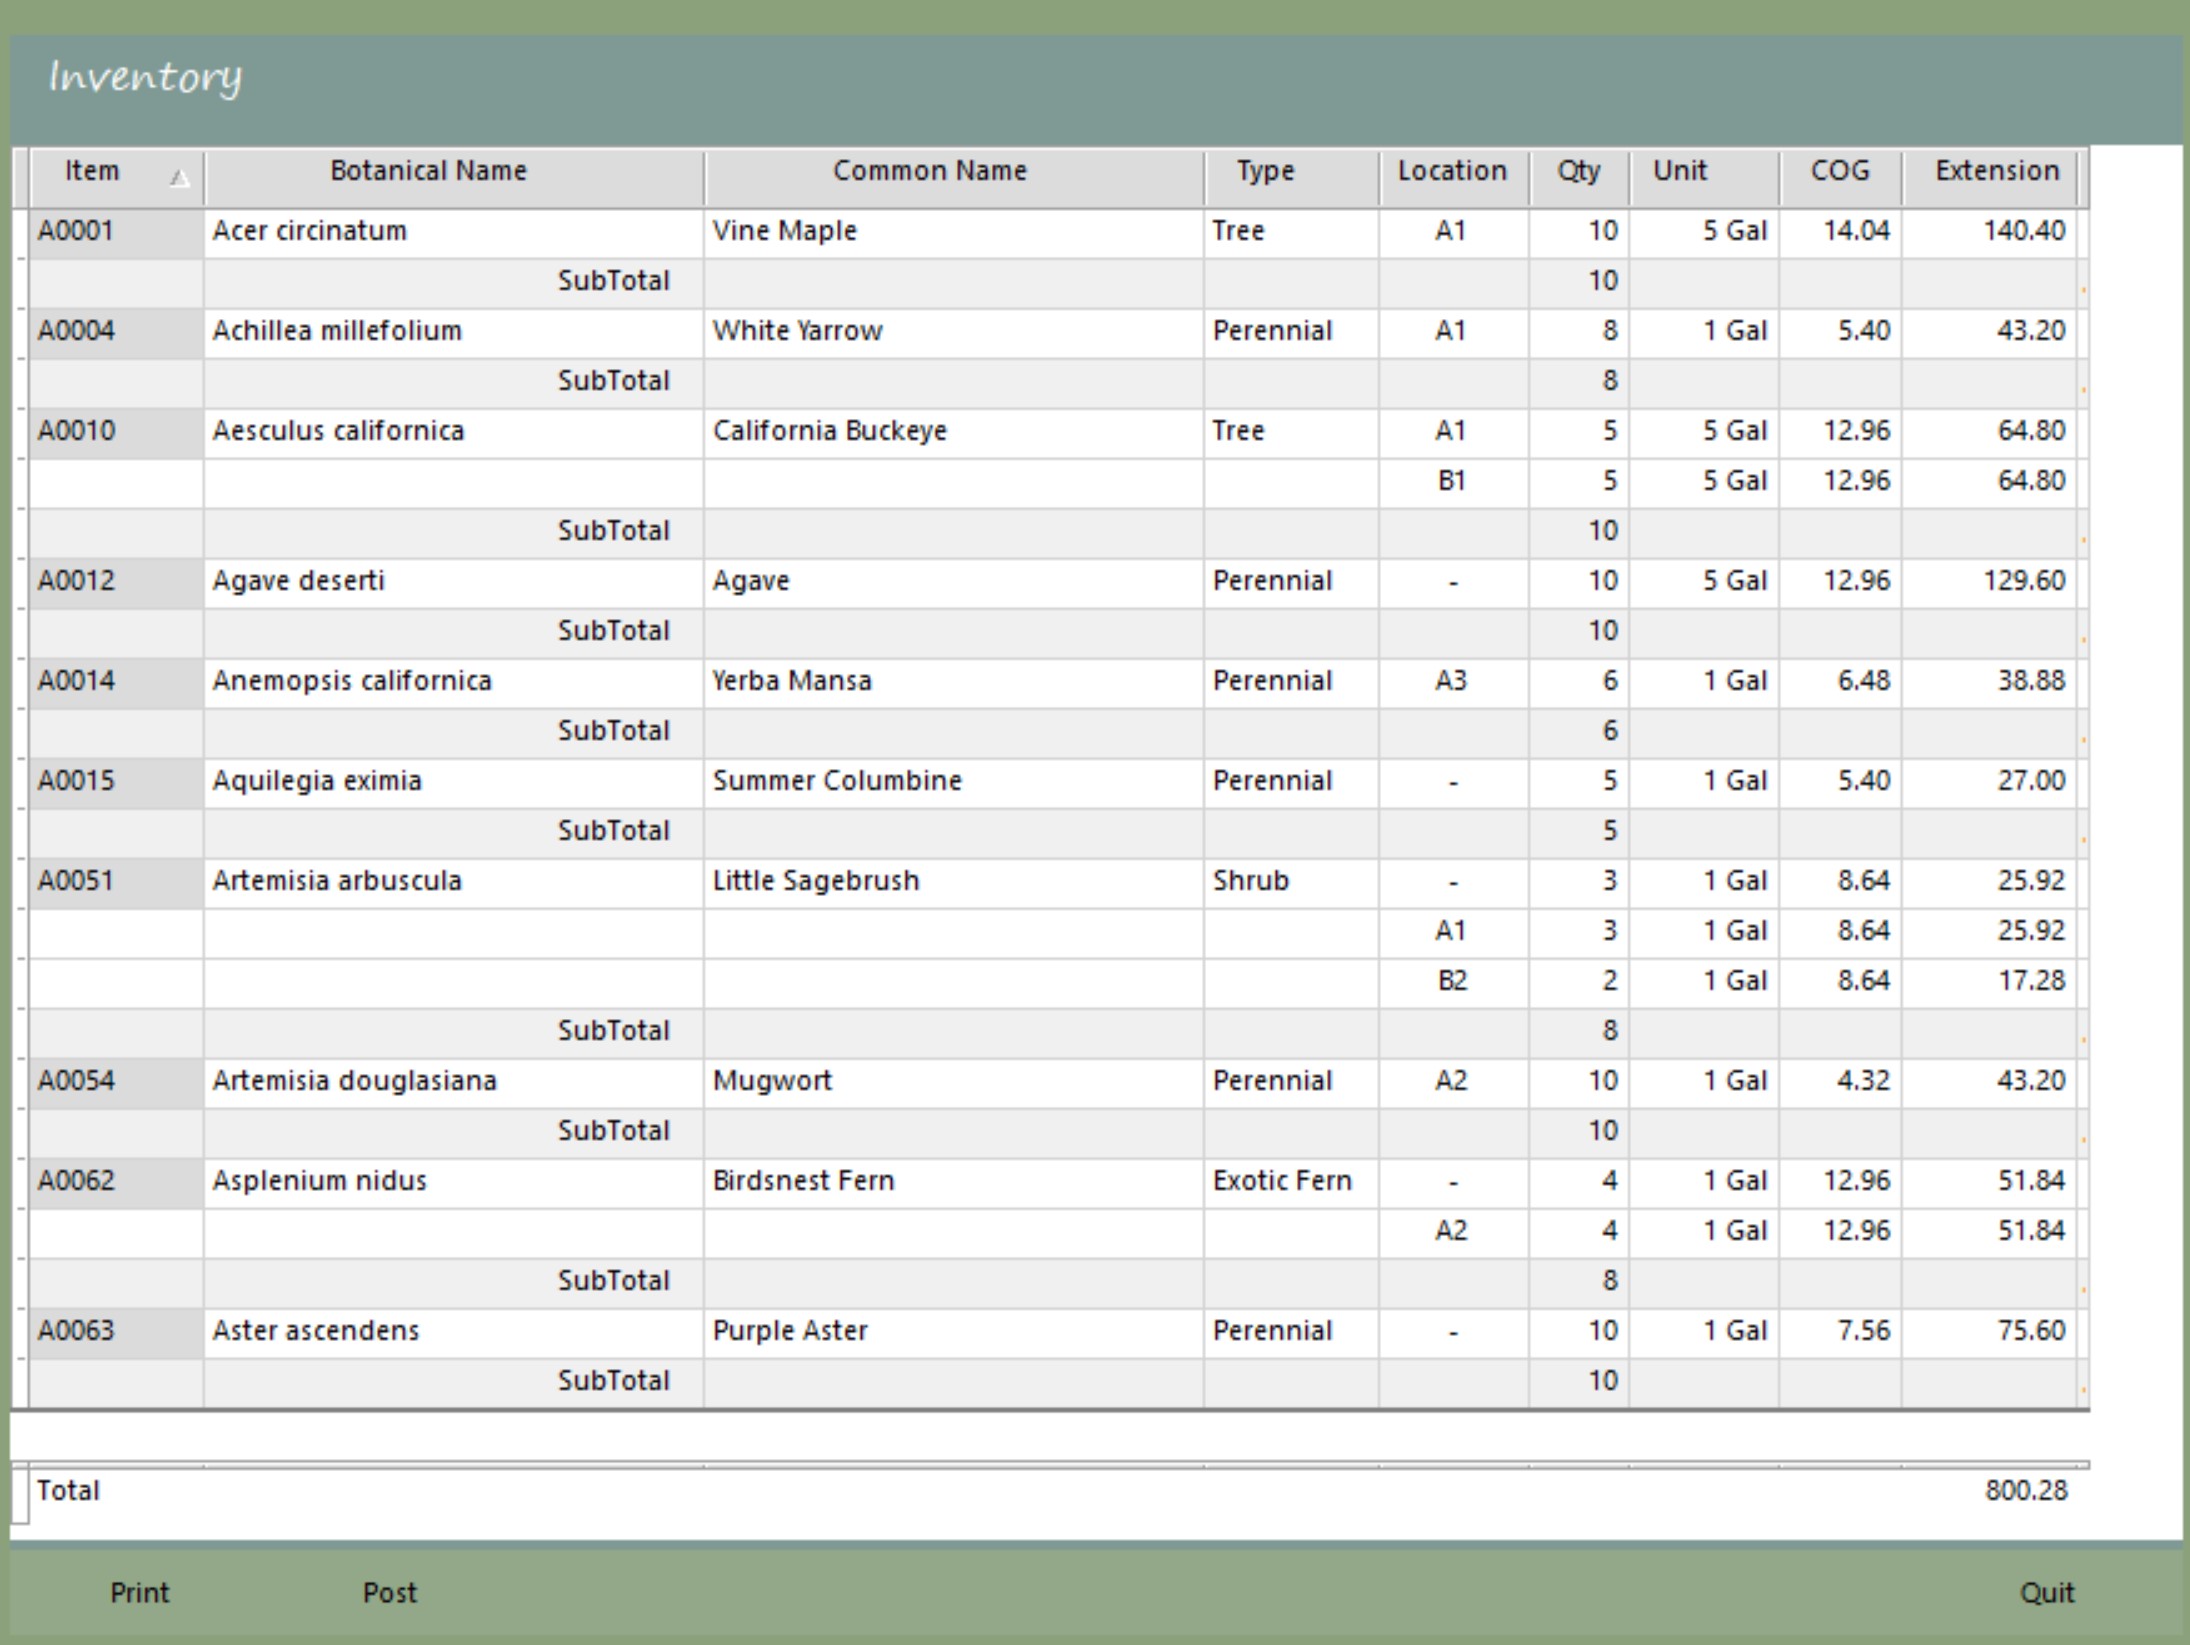Click the Extension column header
The width and height of the screenshot is (2190, 1645).
pyautogui.click(x=1996, y=171)
